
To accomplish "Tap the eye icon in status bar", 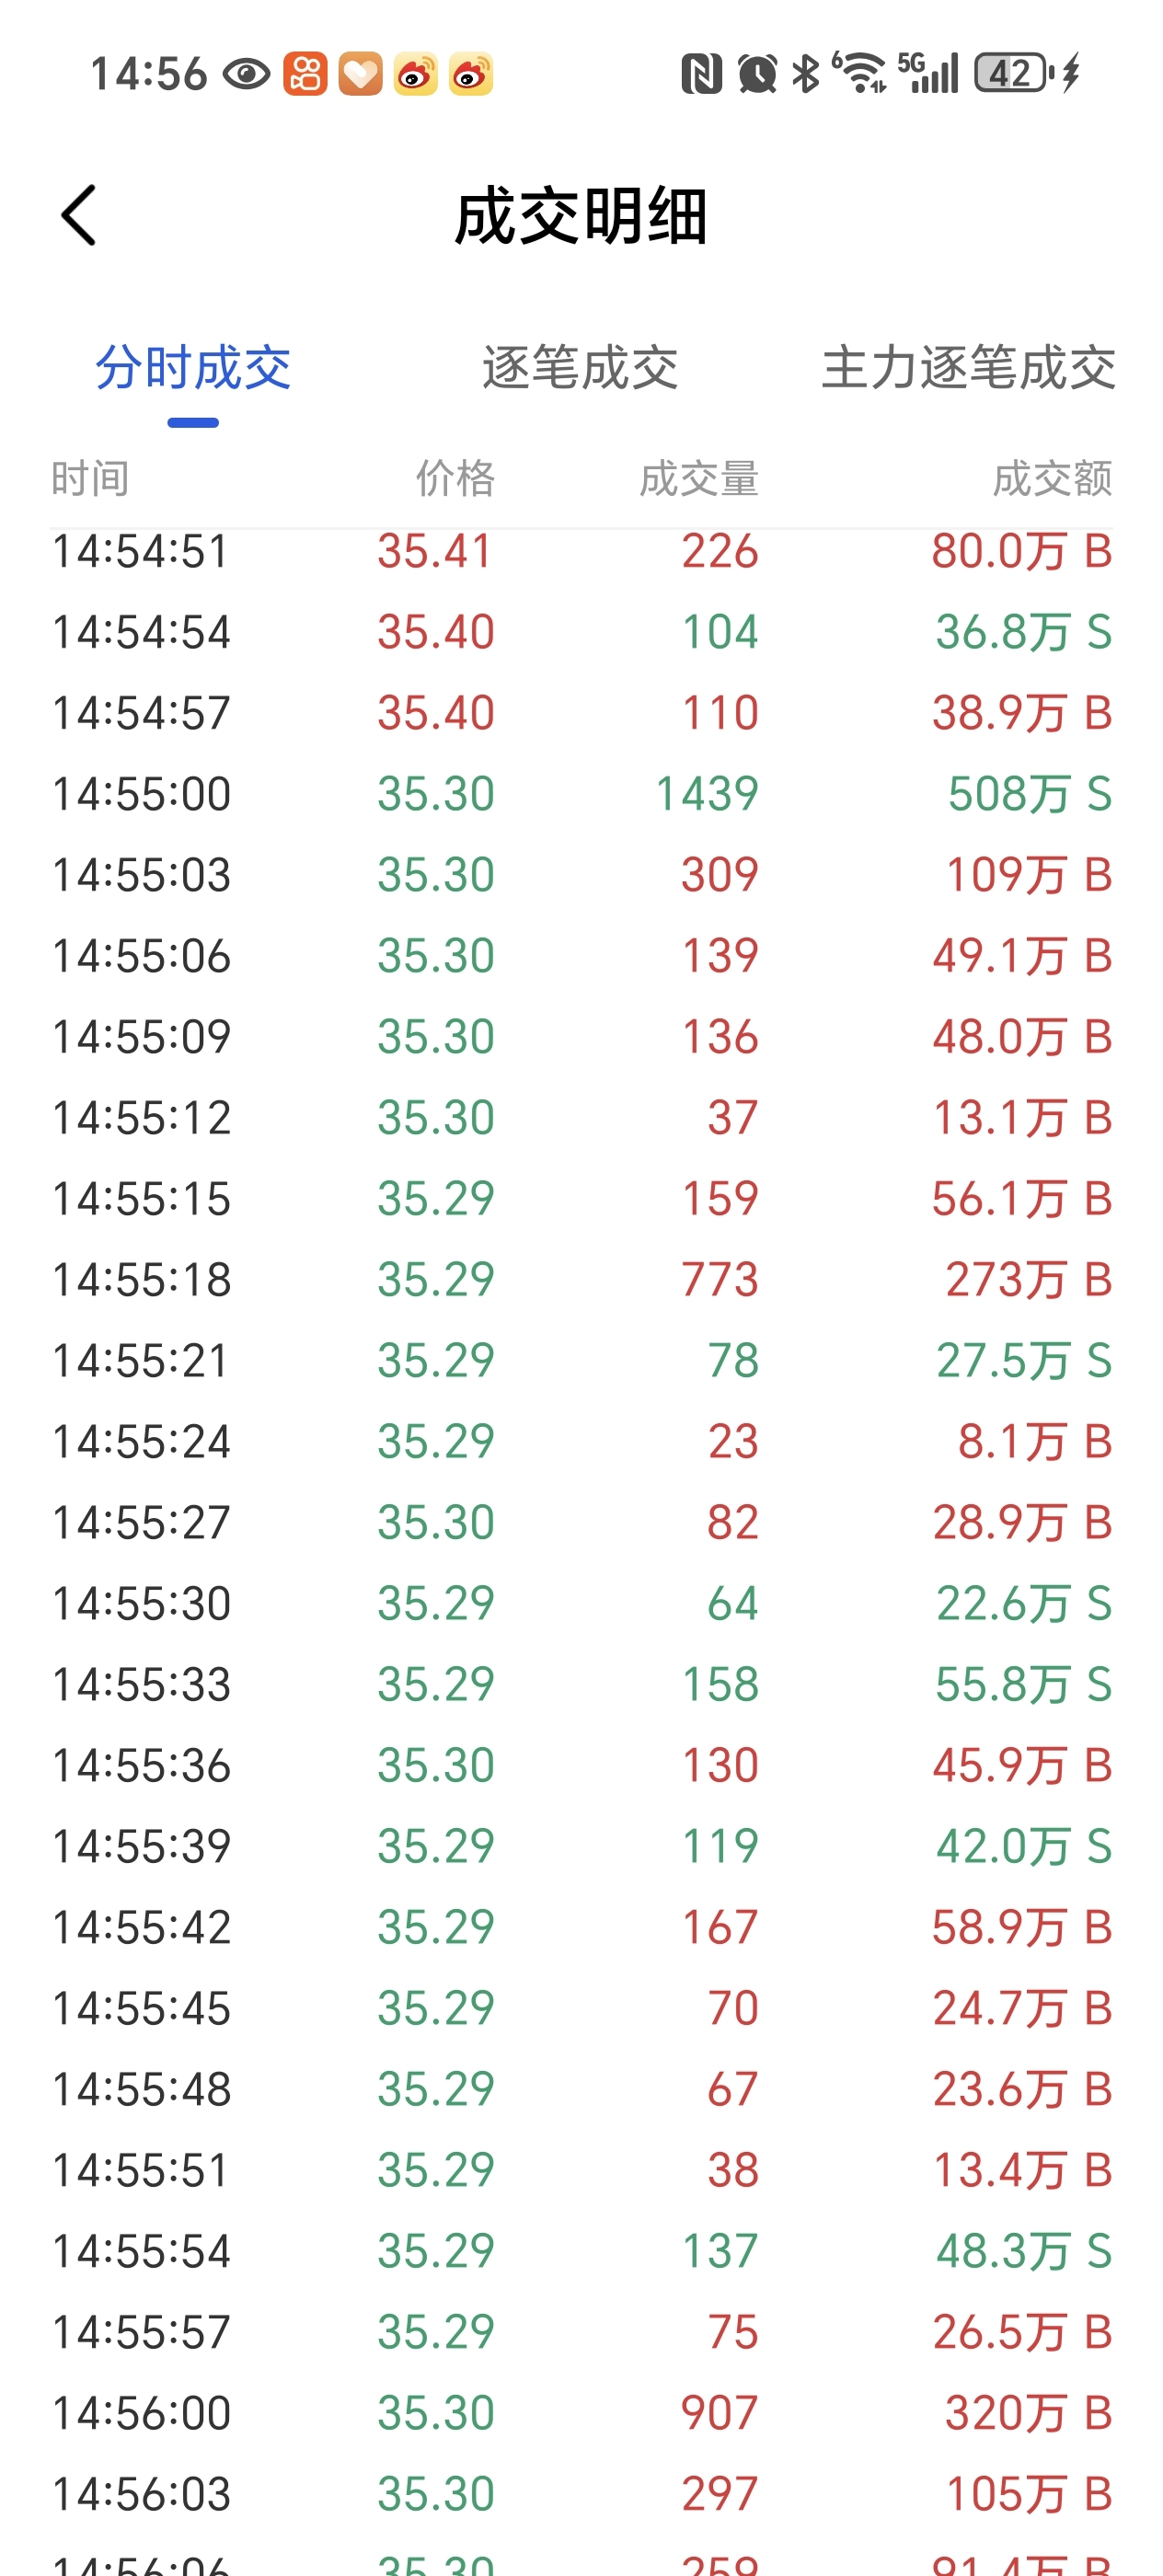I will click(246, 74).
